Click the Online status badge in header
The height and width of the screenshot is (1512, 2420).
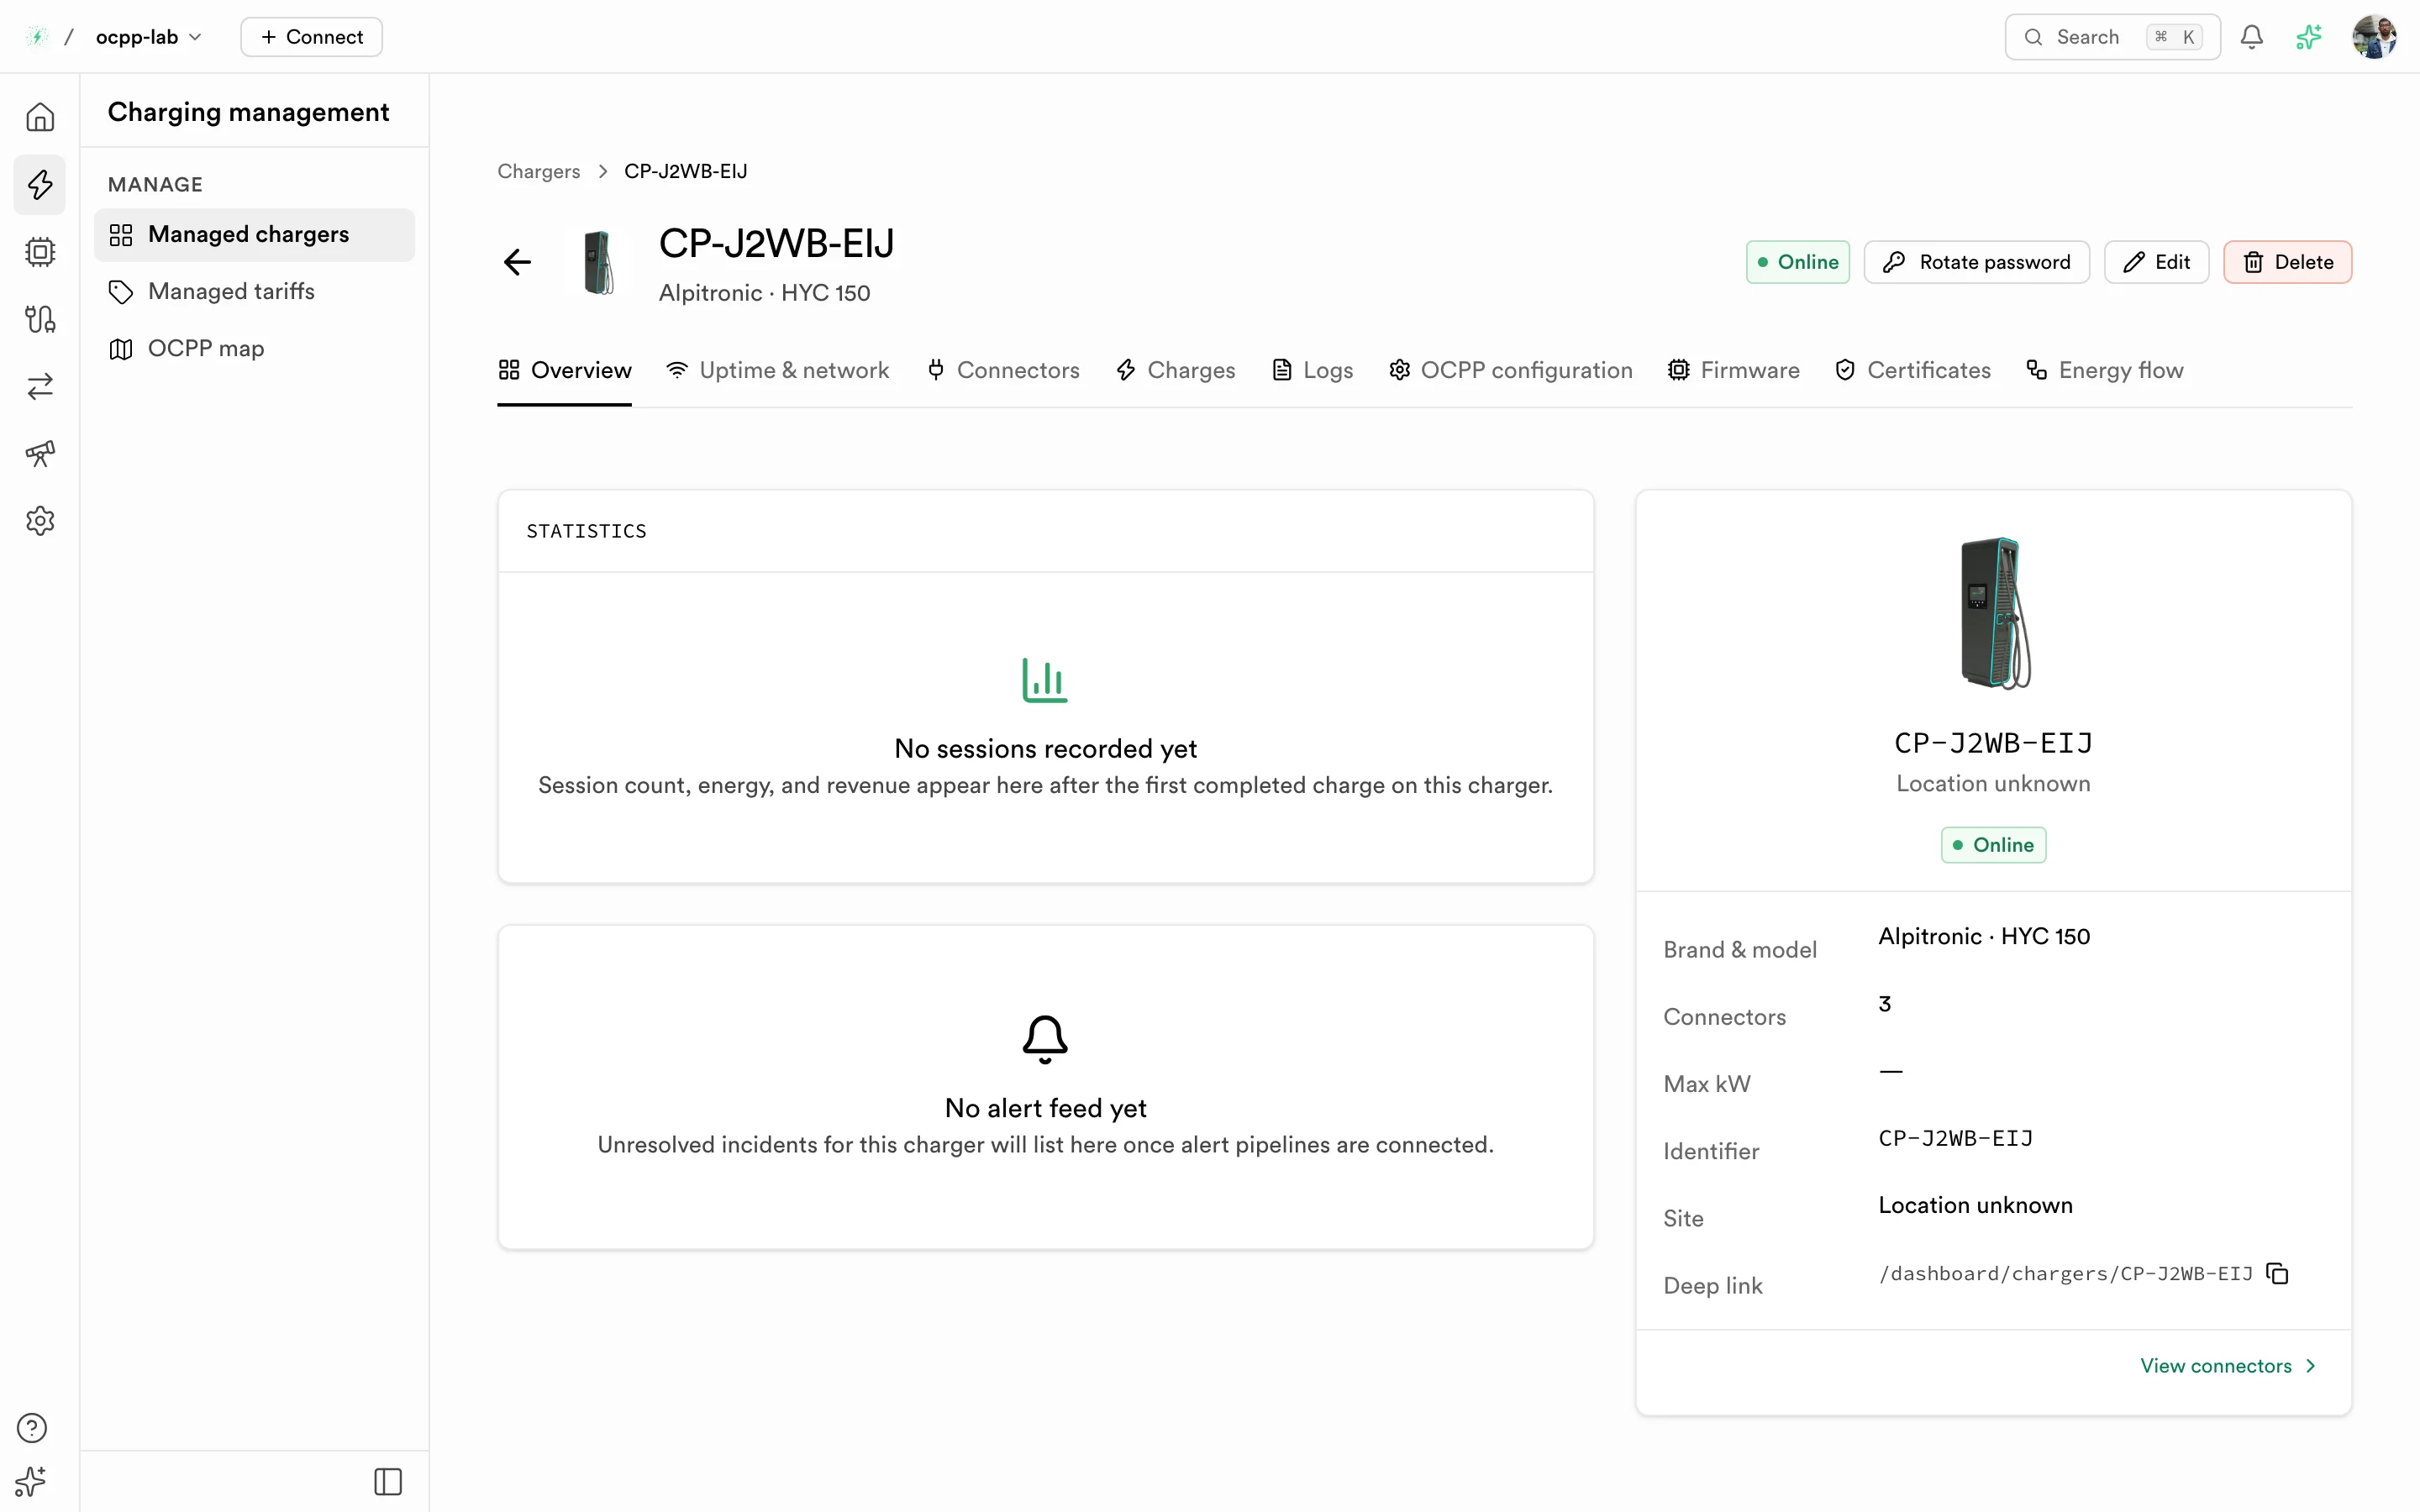pos(1797,262)
